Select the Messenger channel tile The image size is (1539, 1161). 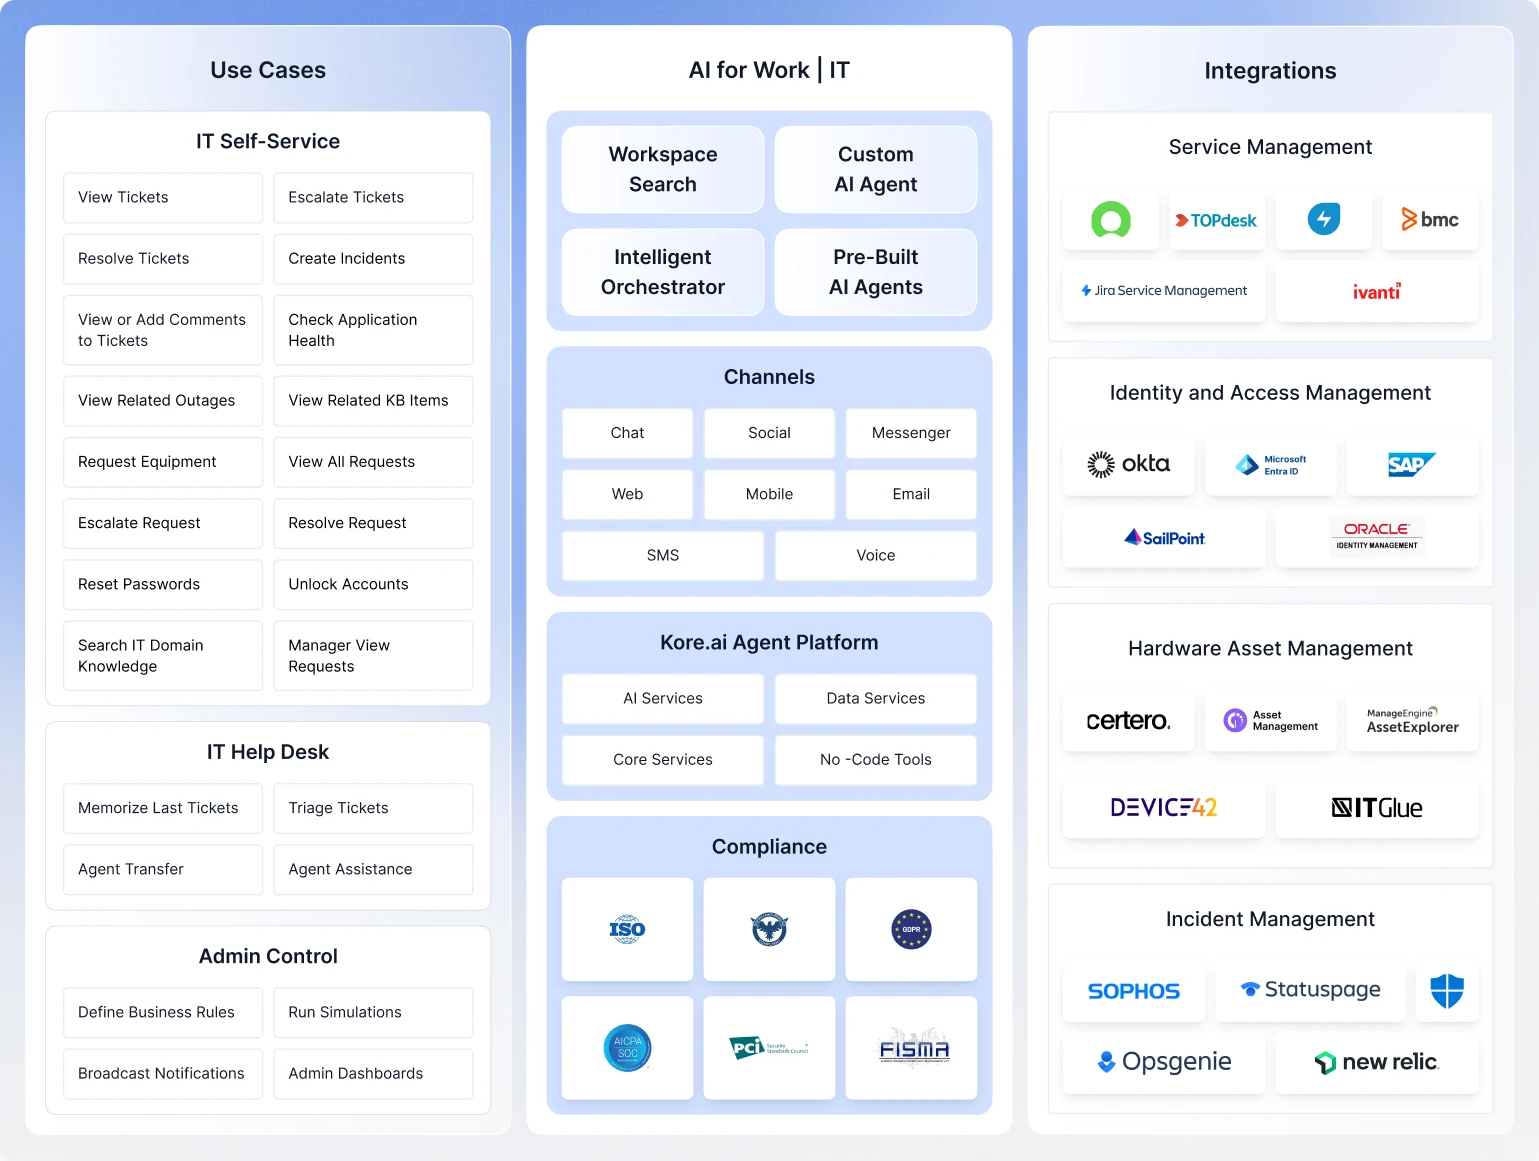911,433
